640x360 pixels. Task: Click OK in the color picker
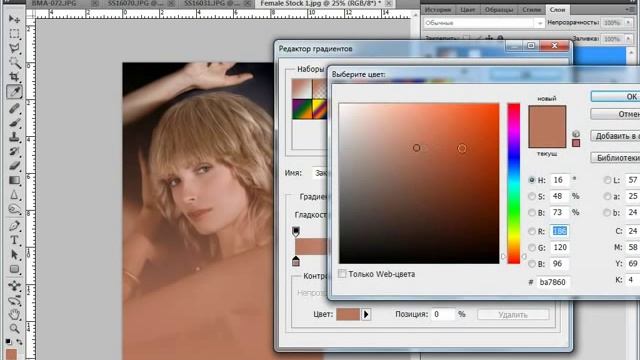(x=616, y=97)
